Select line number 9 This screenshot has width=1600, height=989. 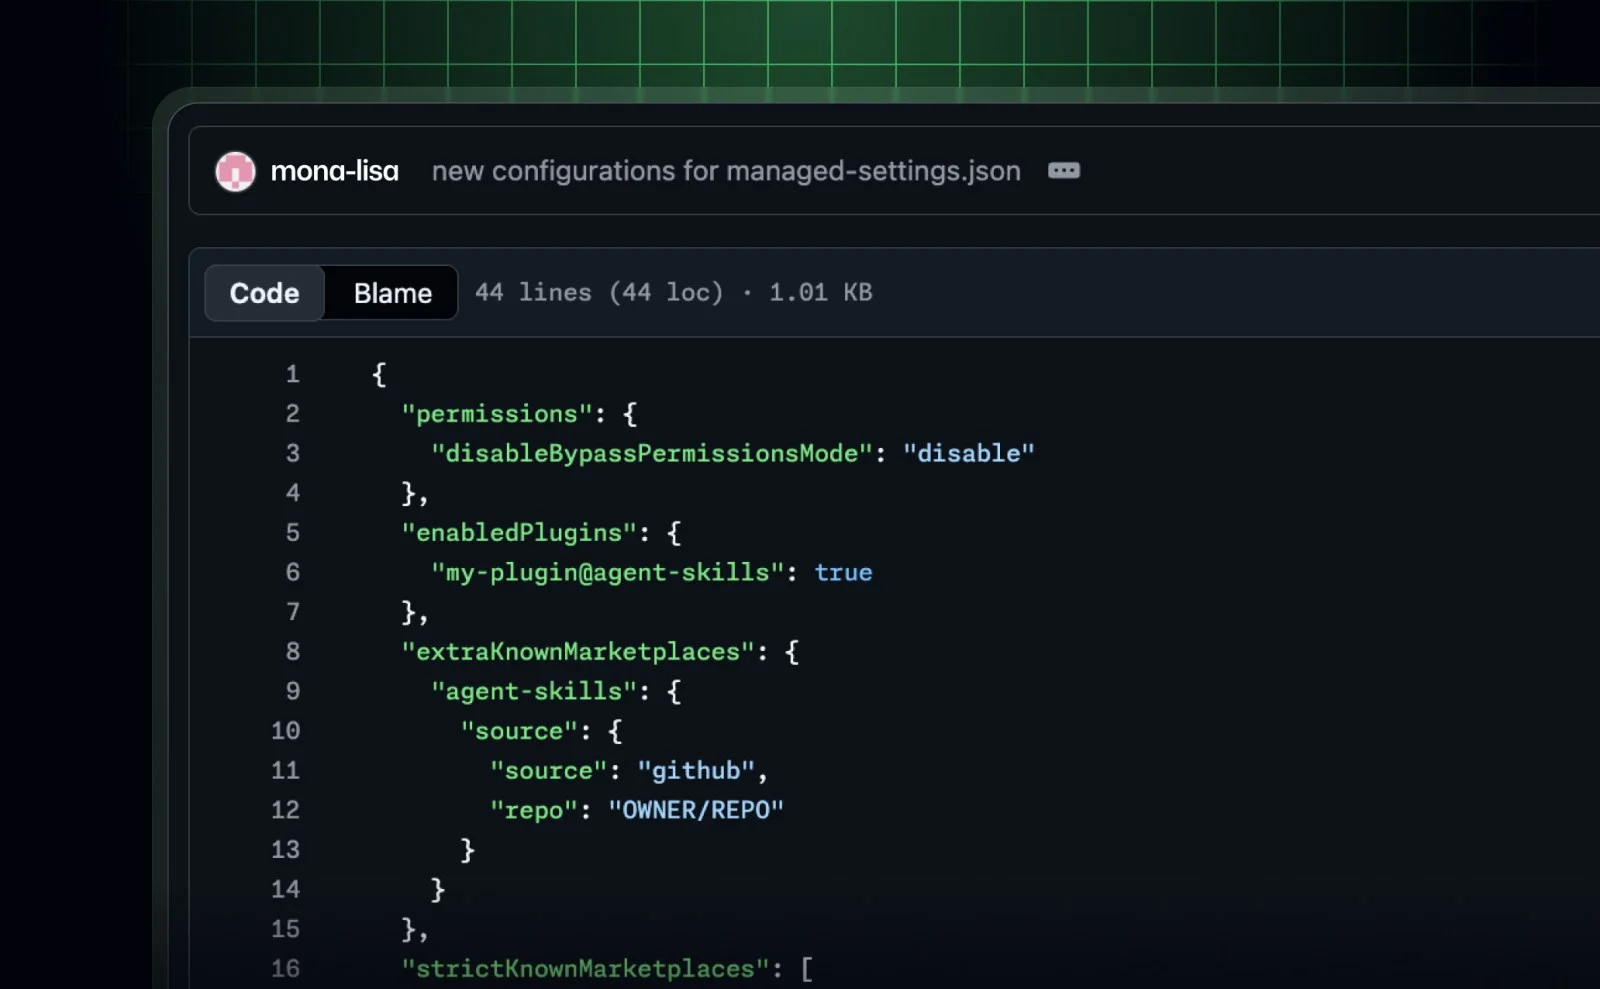[x=292, y=691]
